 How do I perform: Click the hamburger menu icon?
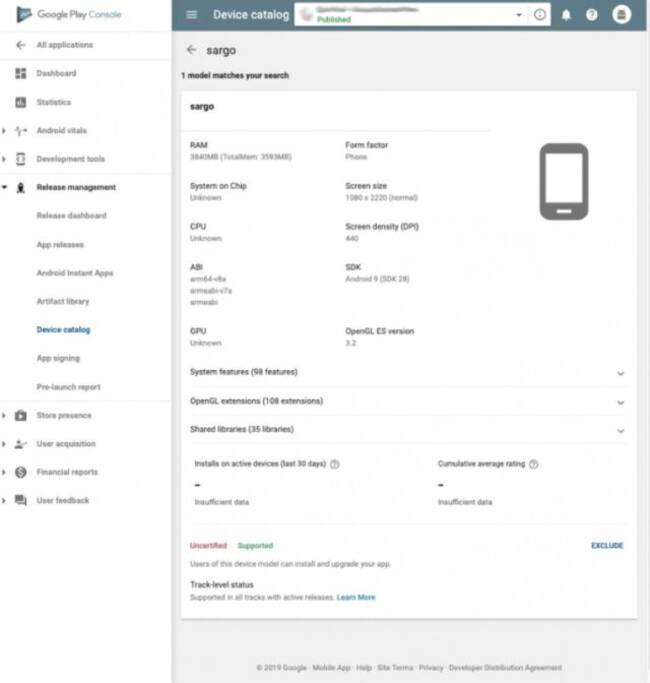[x=192, y=15]
